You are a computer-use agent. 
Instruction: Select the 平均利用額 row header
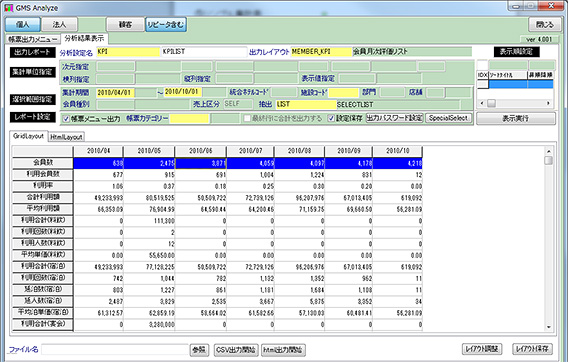pos(43,209)
